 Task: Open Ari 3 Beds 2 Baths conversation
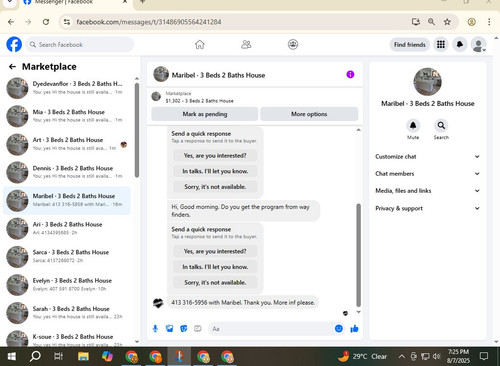[67, 228]
